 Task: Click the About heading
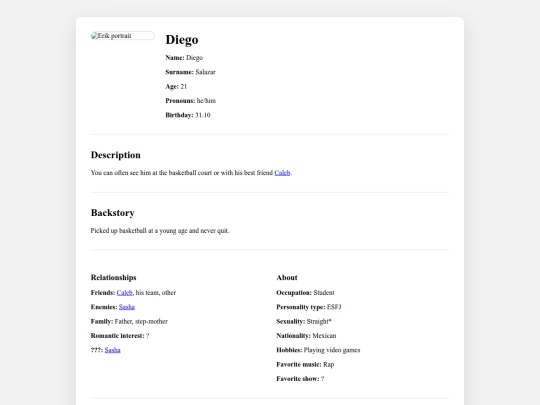coord(287,278)
